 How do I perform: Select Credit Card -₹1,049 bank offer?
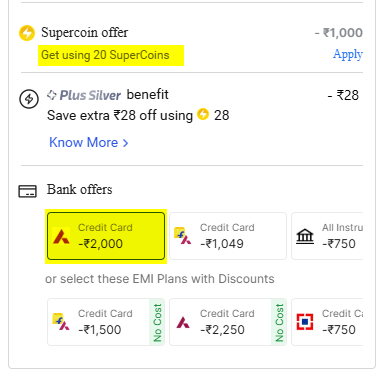point(228,236)
